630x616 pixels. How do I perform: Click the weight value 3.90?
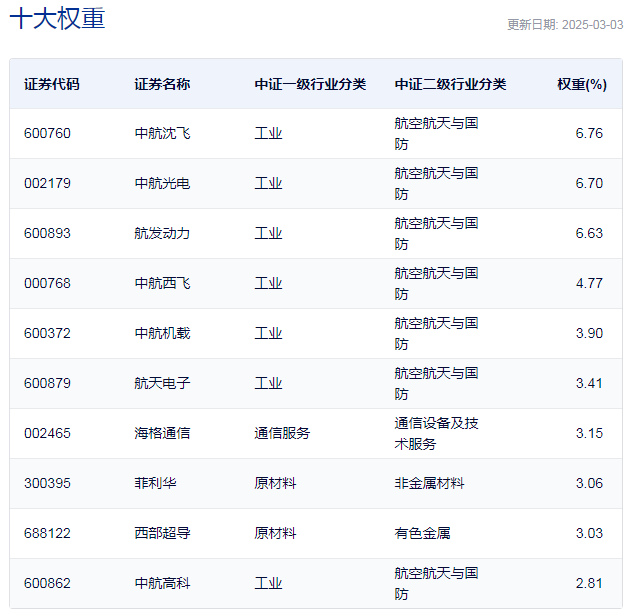(x=589, y=334)
